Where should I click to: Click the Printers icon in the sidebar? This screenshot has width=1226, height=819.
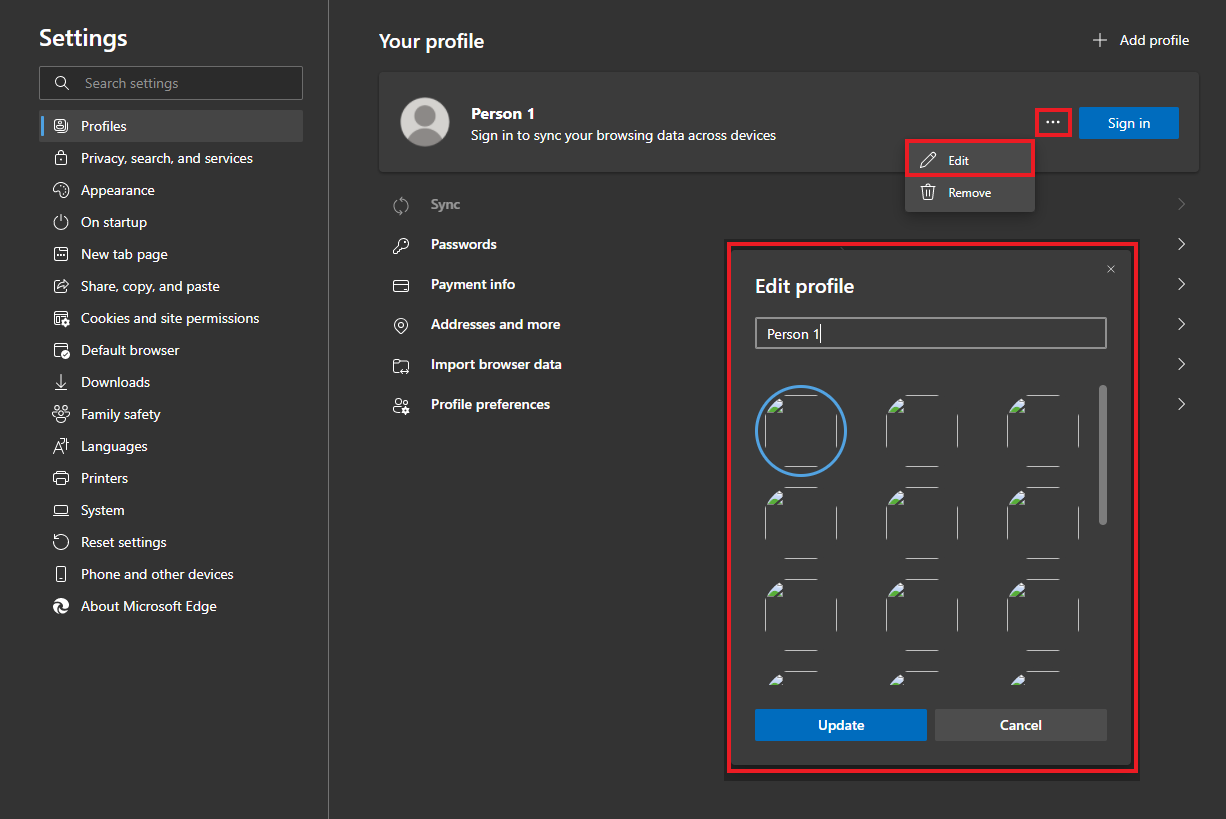click(62, 478)
